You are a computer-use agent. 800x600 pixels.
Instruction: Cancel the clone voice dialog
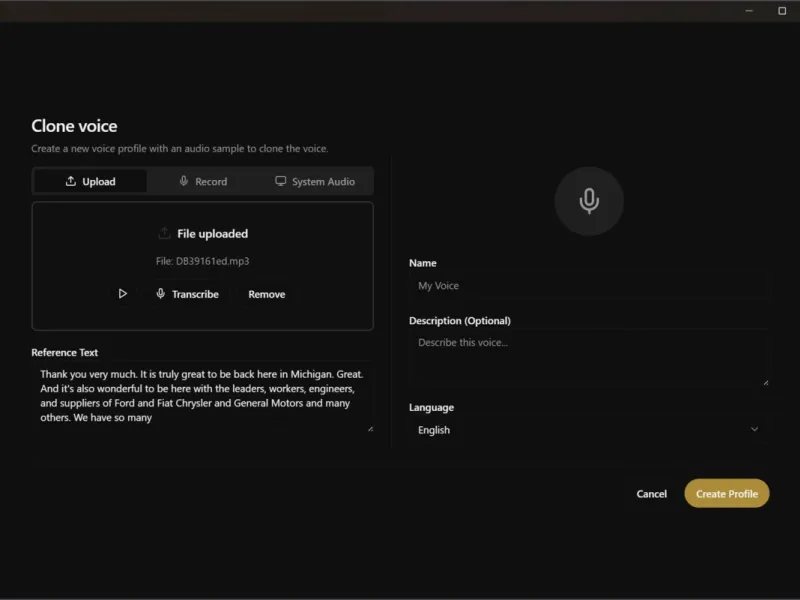[652, 494]
